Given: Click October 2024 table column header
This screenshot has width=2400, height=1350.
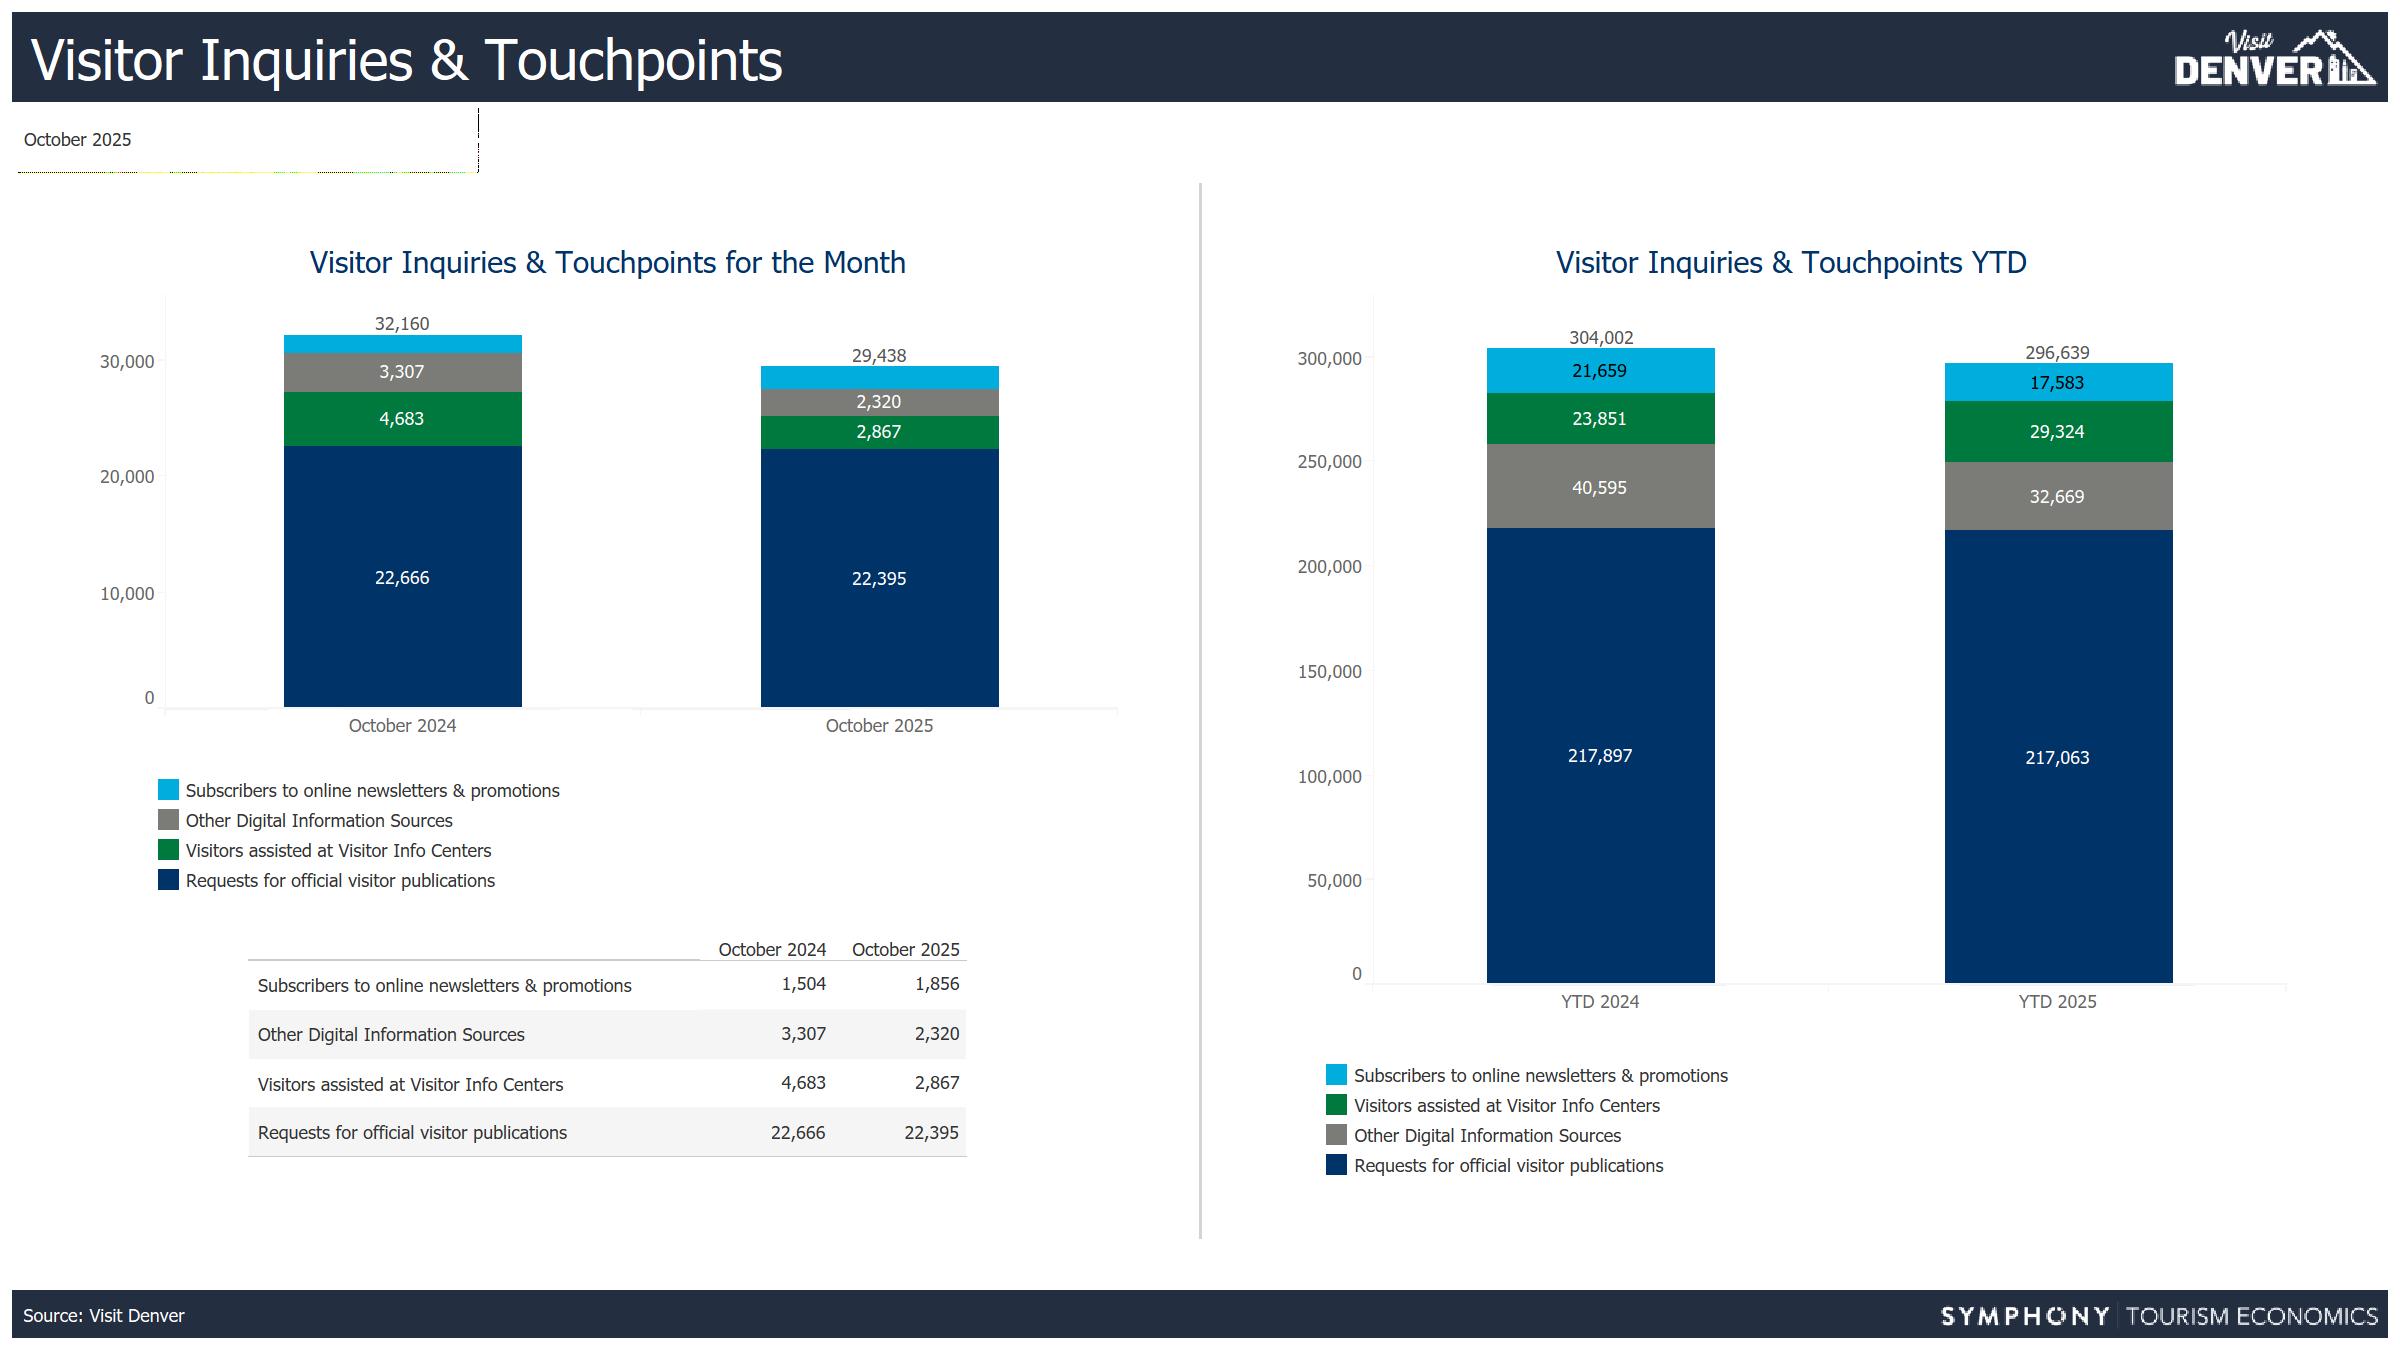Looking at the screenshot, I should point(772,949).
